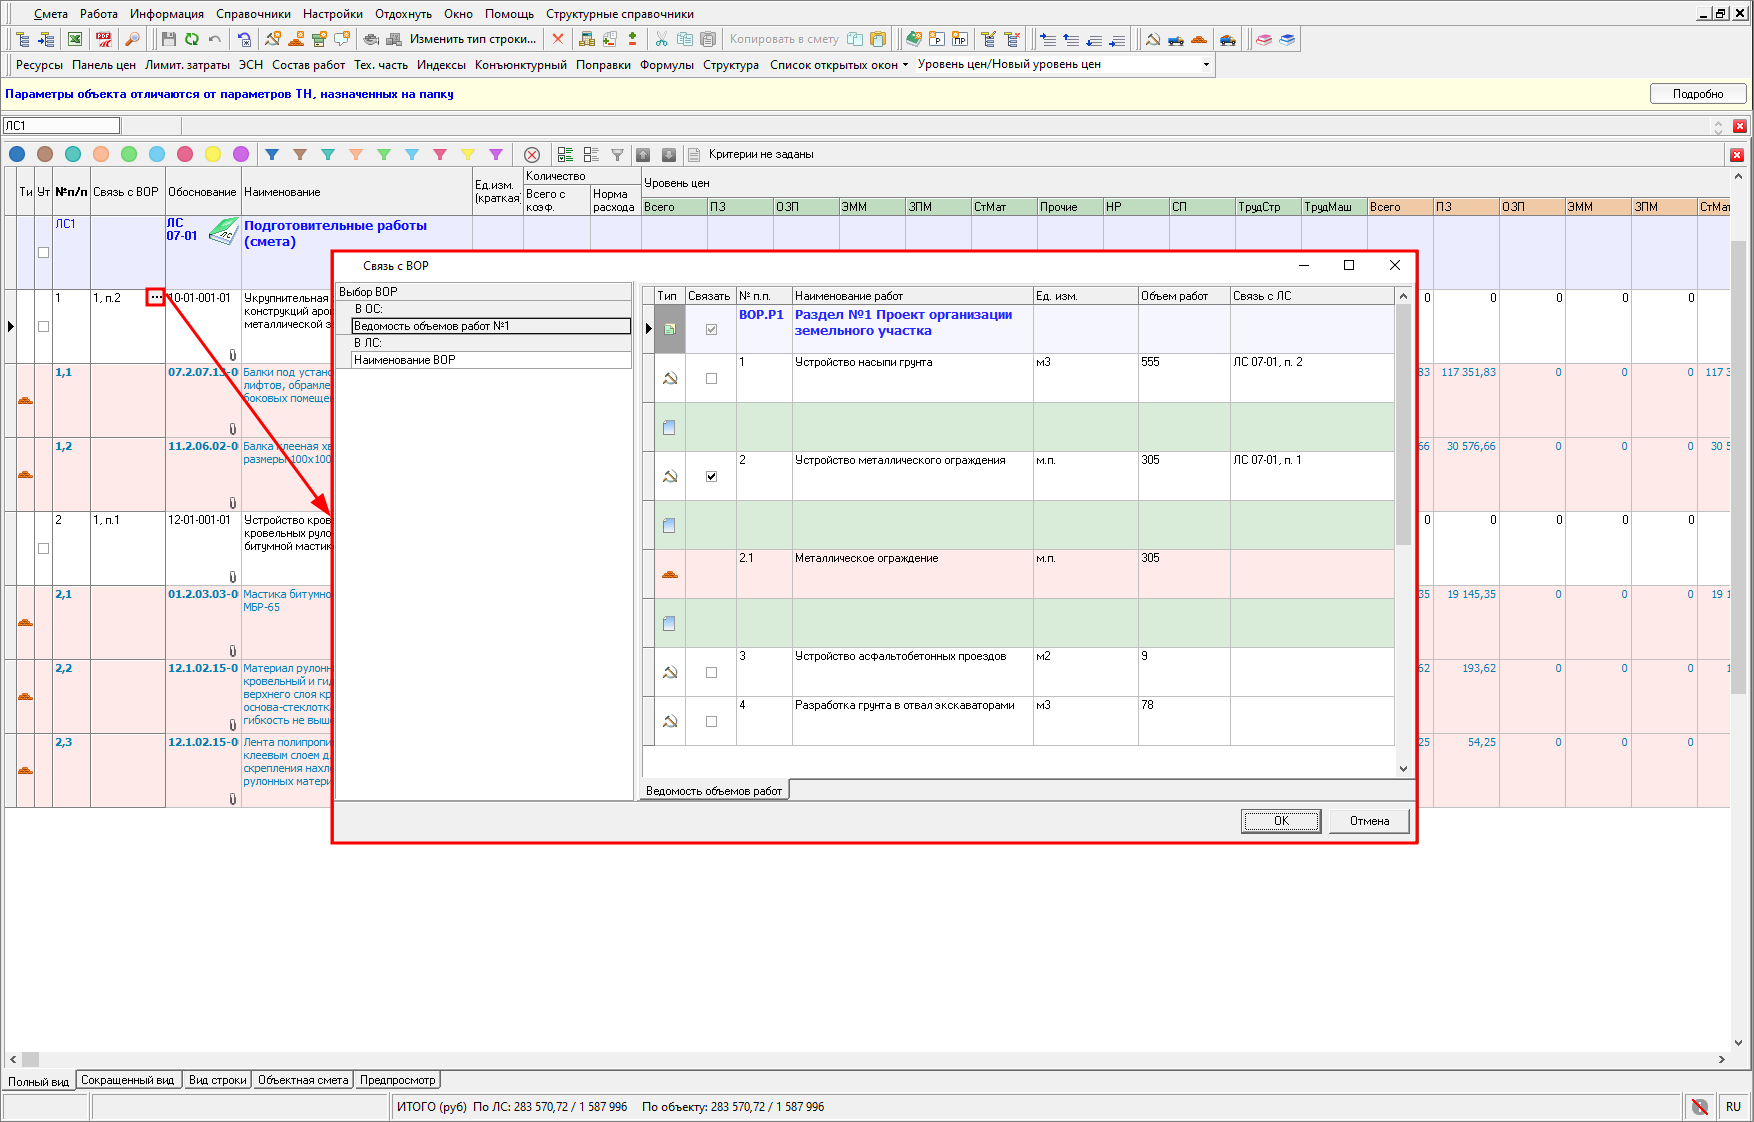The width and height of the screenshot is (1754, 1122).
Task: Switch to Объектная смета tab
Action: 303,1080
